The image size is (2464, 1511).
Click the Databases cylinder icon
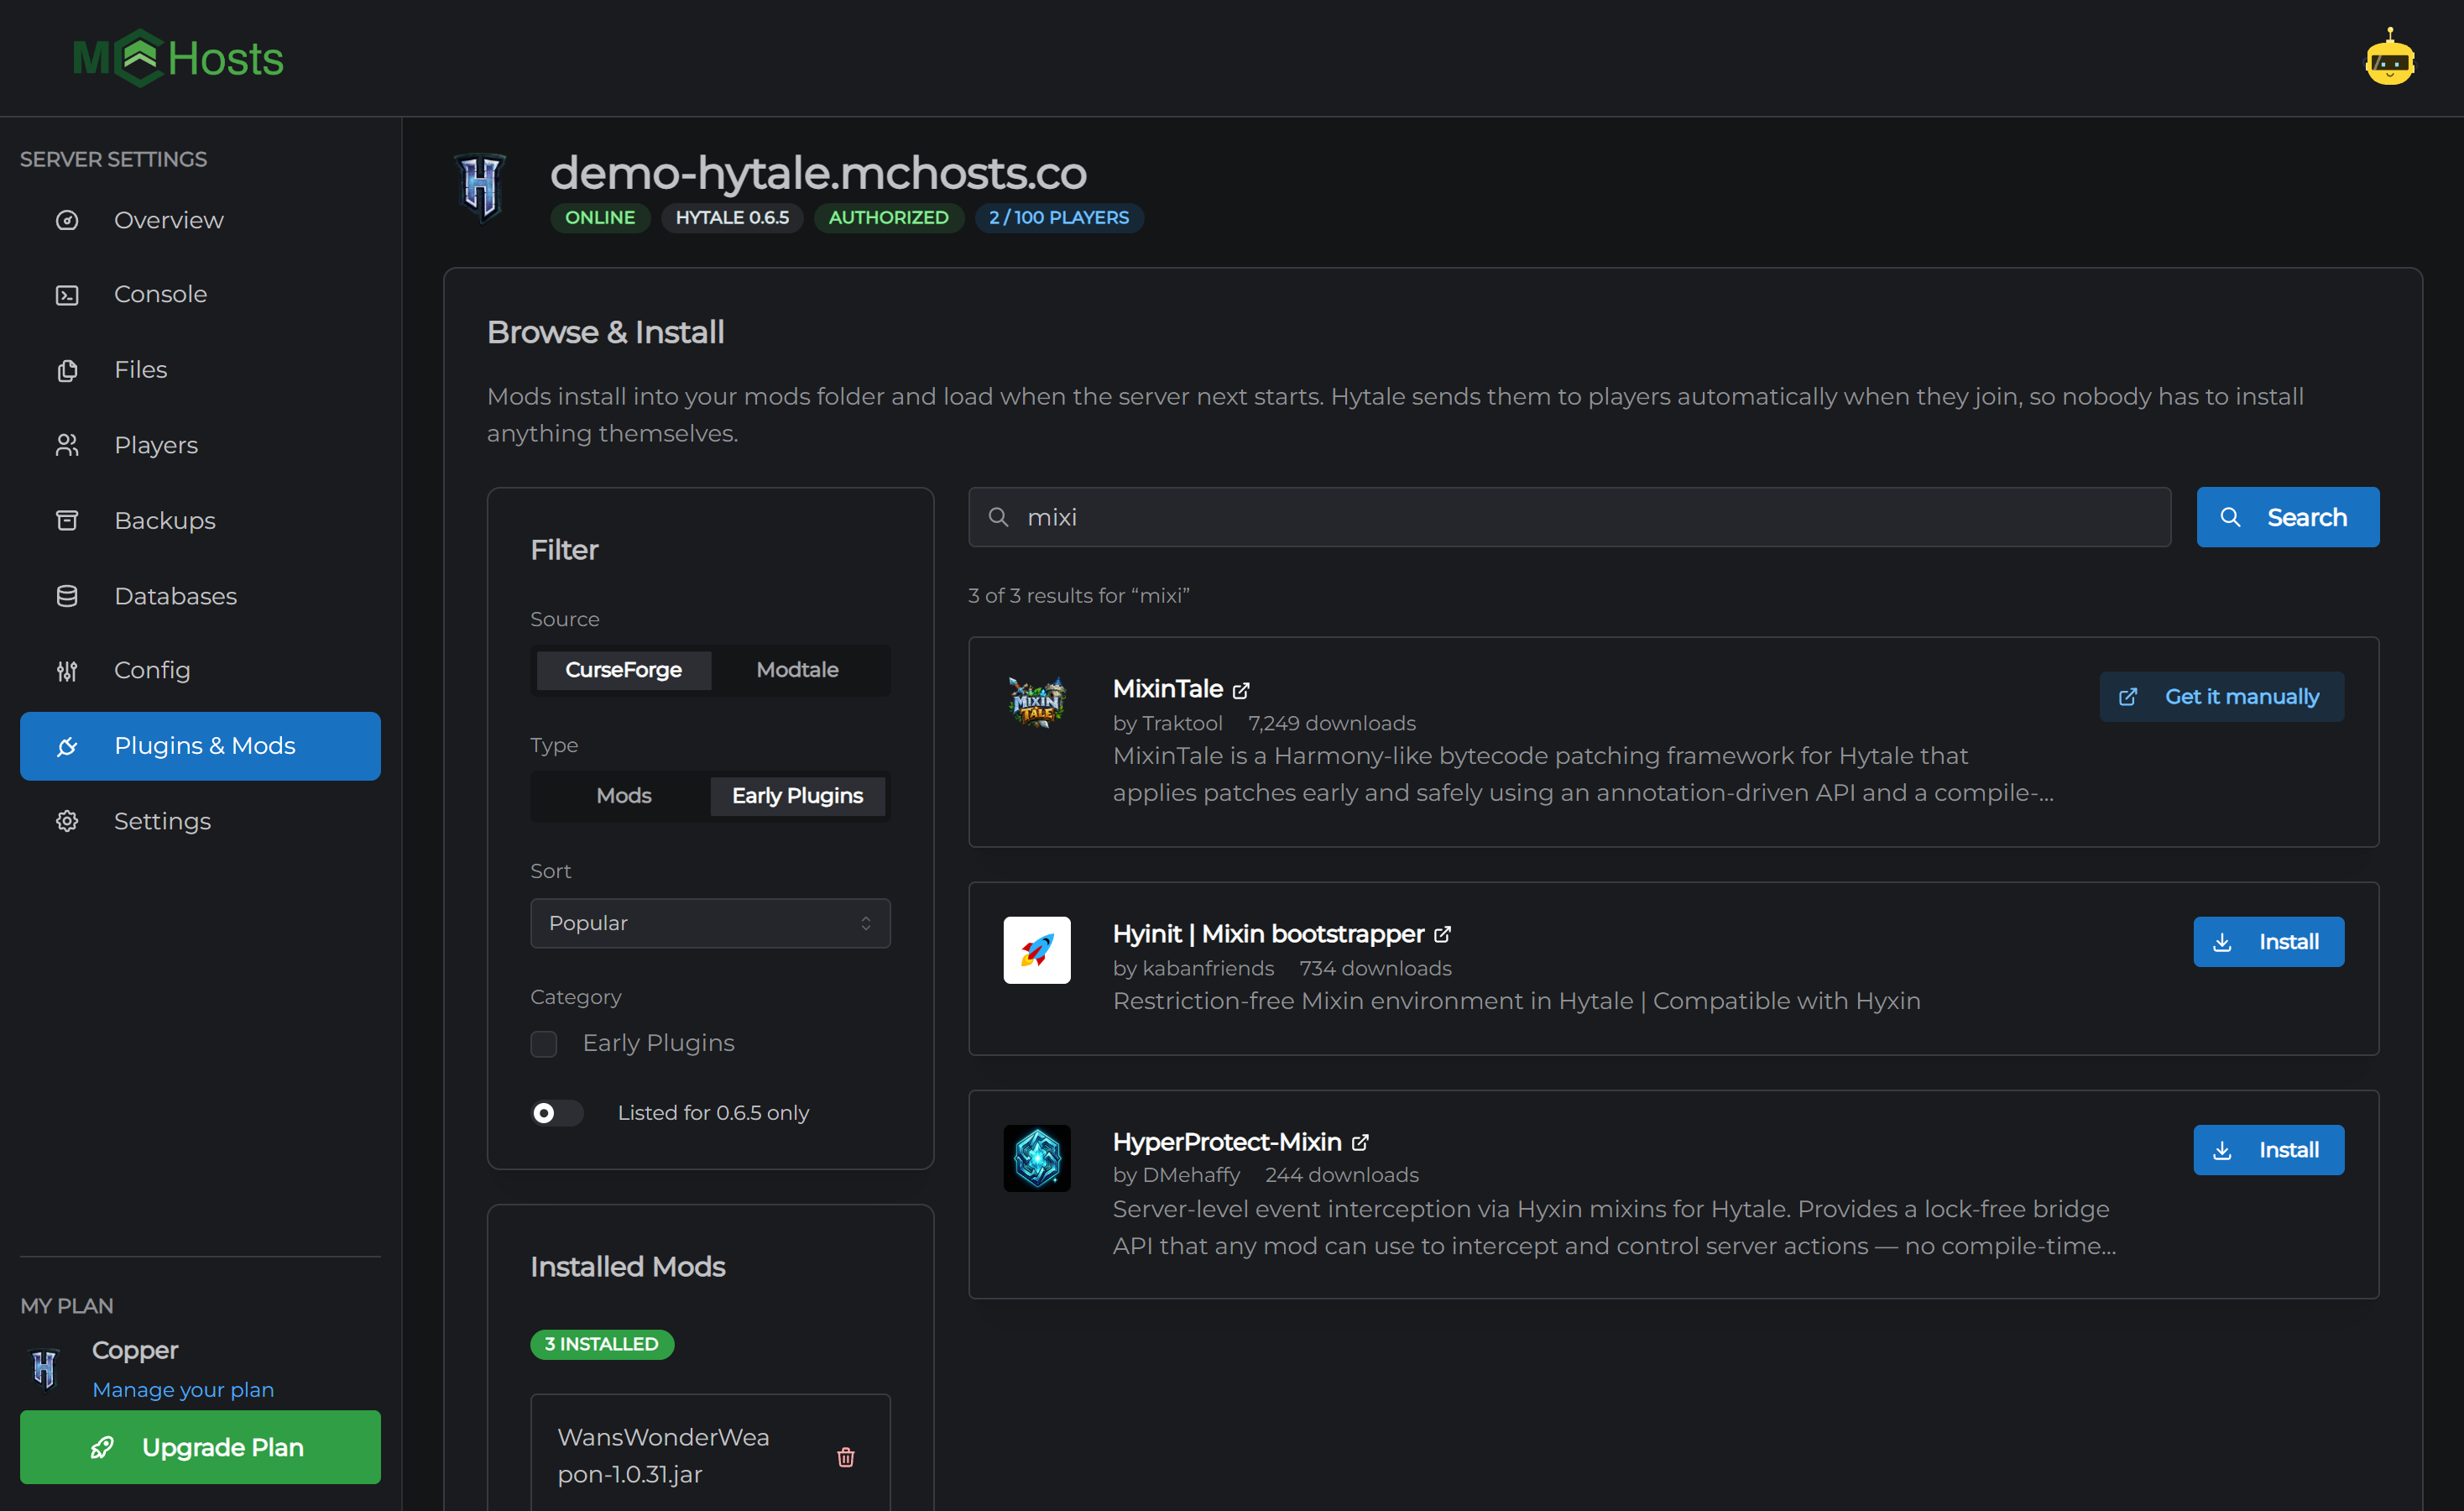coord(67,596)
